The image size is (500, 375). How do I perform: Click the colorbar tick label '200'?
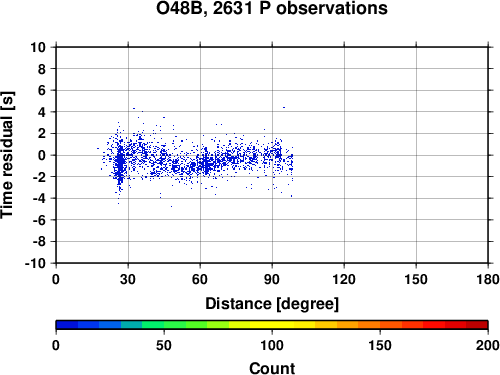click(488, 345)
